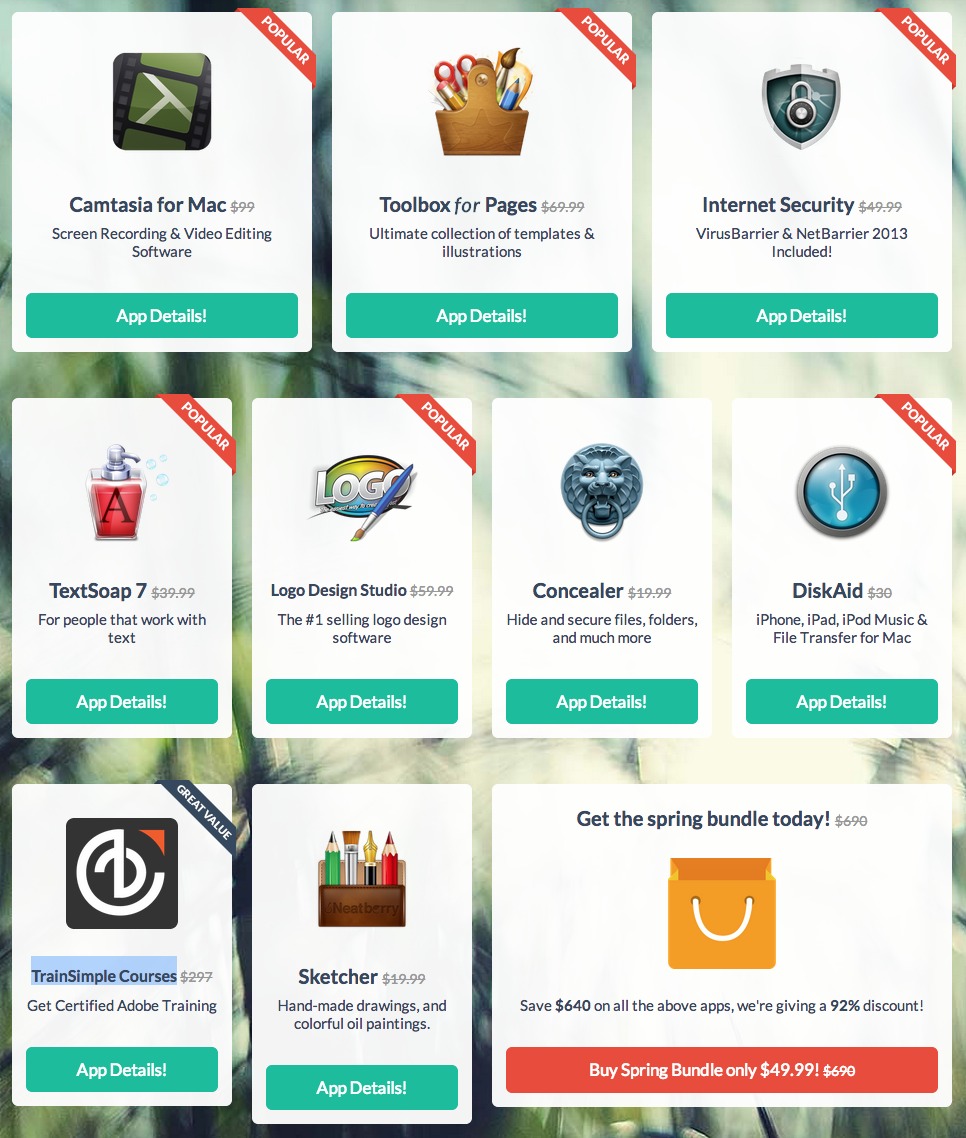Click the Internet Security padlock shield icon
This screenshot has height=1138, width=966.
(801, 106)
